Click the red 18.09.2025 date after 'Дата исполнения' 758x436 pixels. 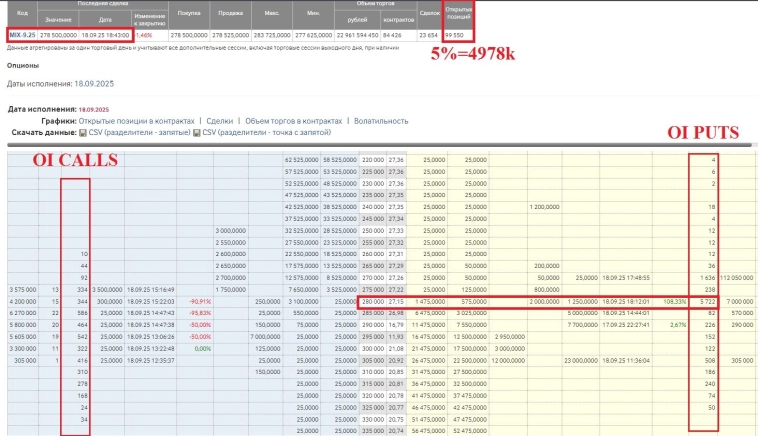coord(94,110)
